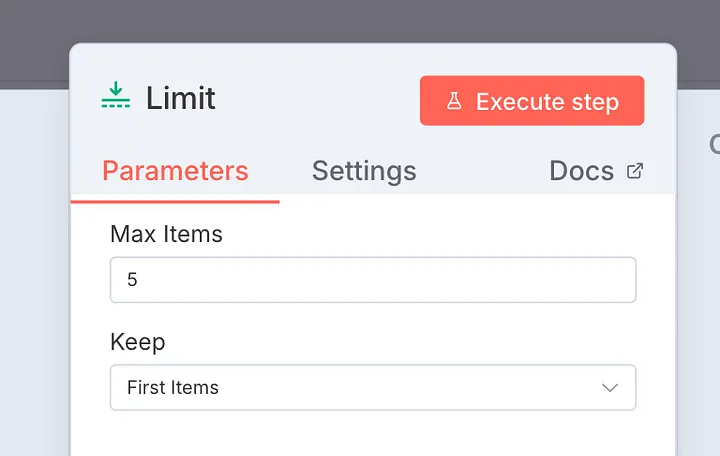Viewport: 720px width, 456px height.
Task: Click the flask icon in Execute step
Action: point(454,101)
